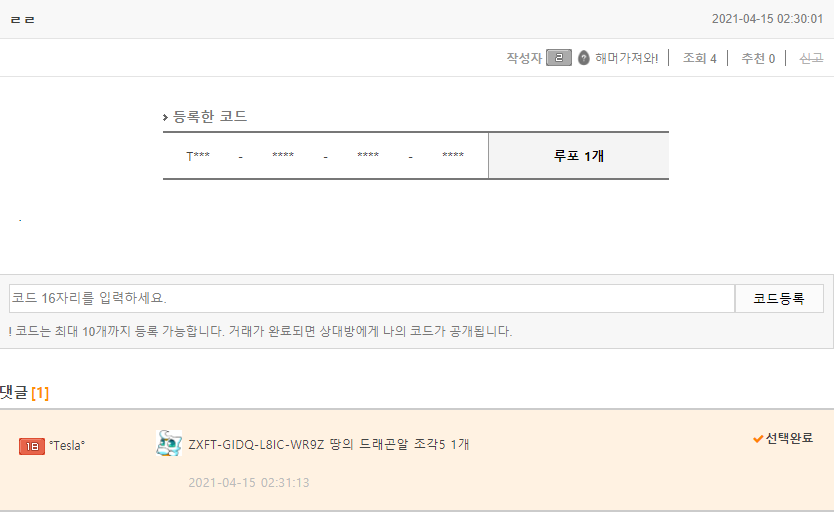The height and width of the screenshot is (531, 839).
Task: Click the 추천 0 recommend count
Action: [x=757, y=58]
